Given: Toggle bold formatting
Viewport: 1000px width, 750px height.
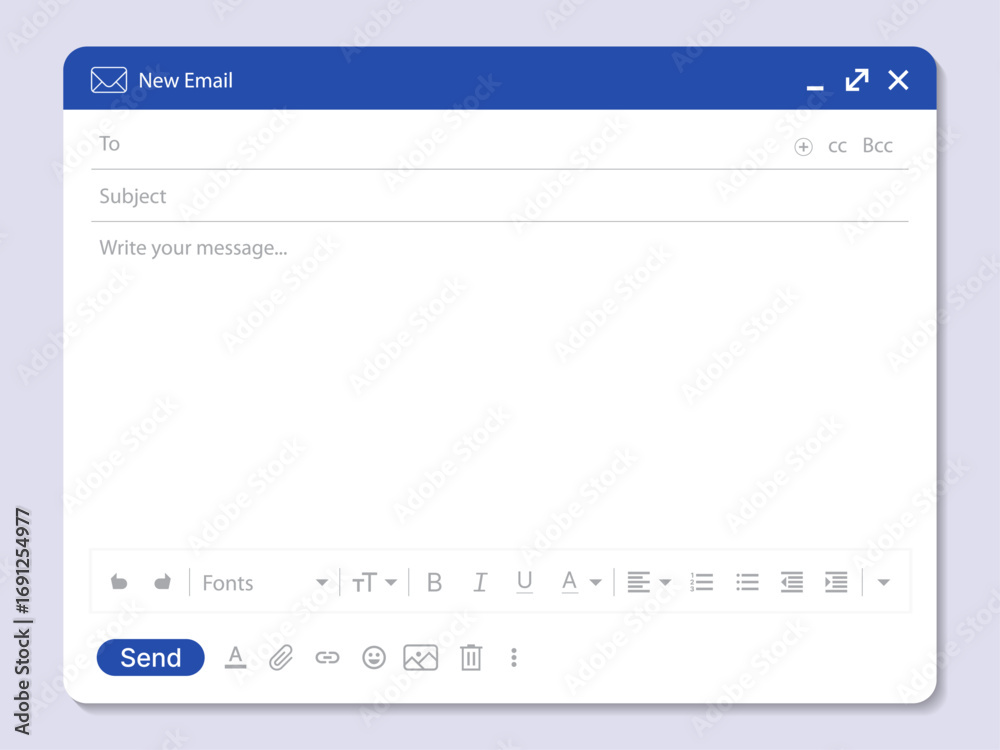Looking at the screenshot, I should point(434,583).
